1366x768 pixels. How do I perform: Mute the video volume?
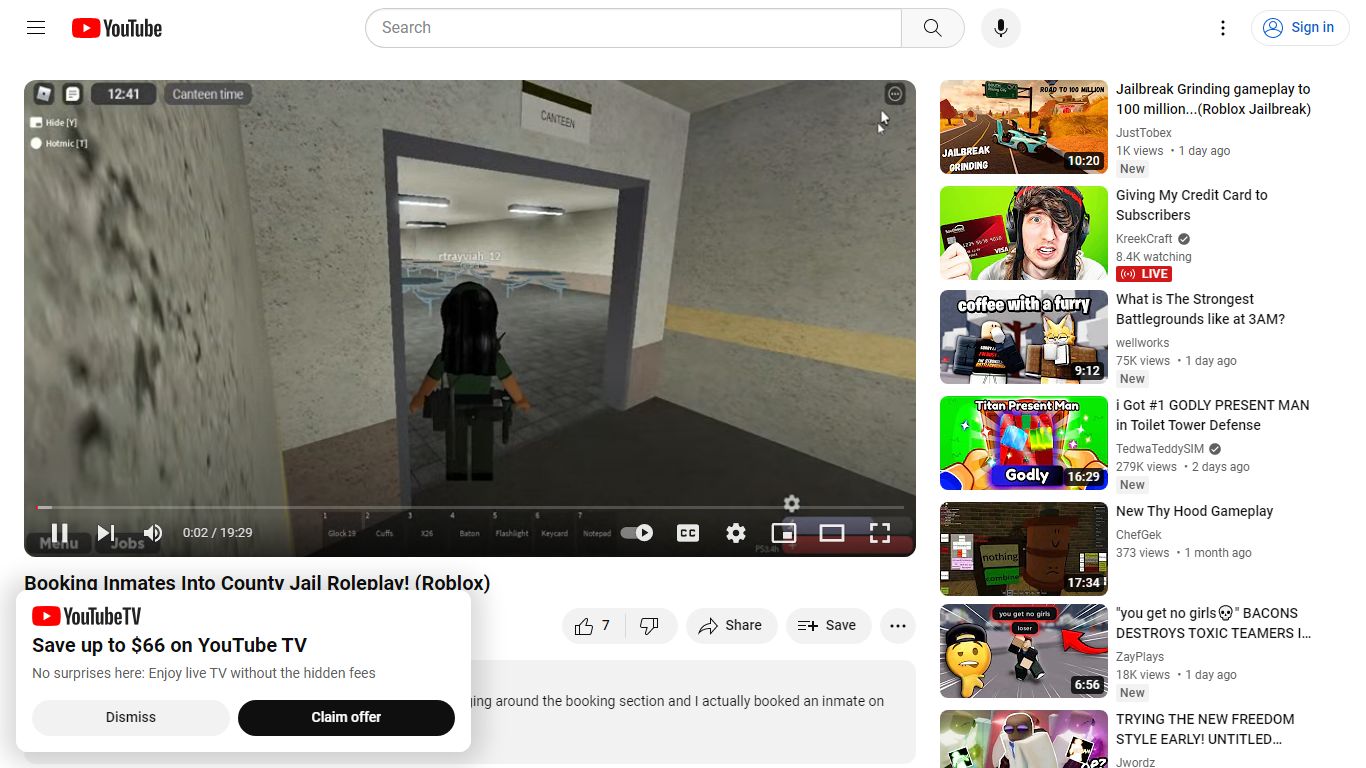[152, 533]
